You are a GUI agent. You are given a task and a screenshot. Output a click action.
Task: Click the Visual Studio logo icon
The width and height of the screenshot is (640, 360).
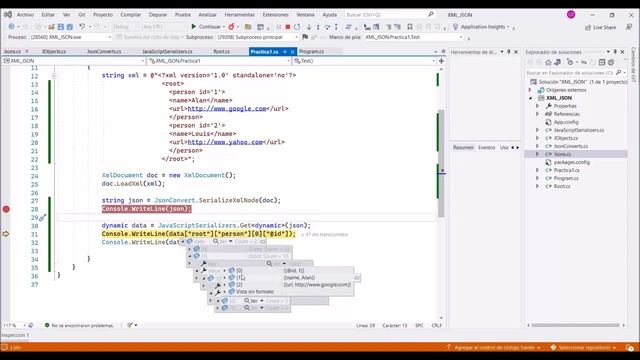pos(8,14)
